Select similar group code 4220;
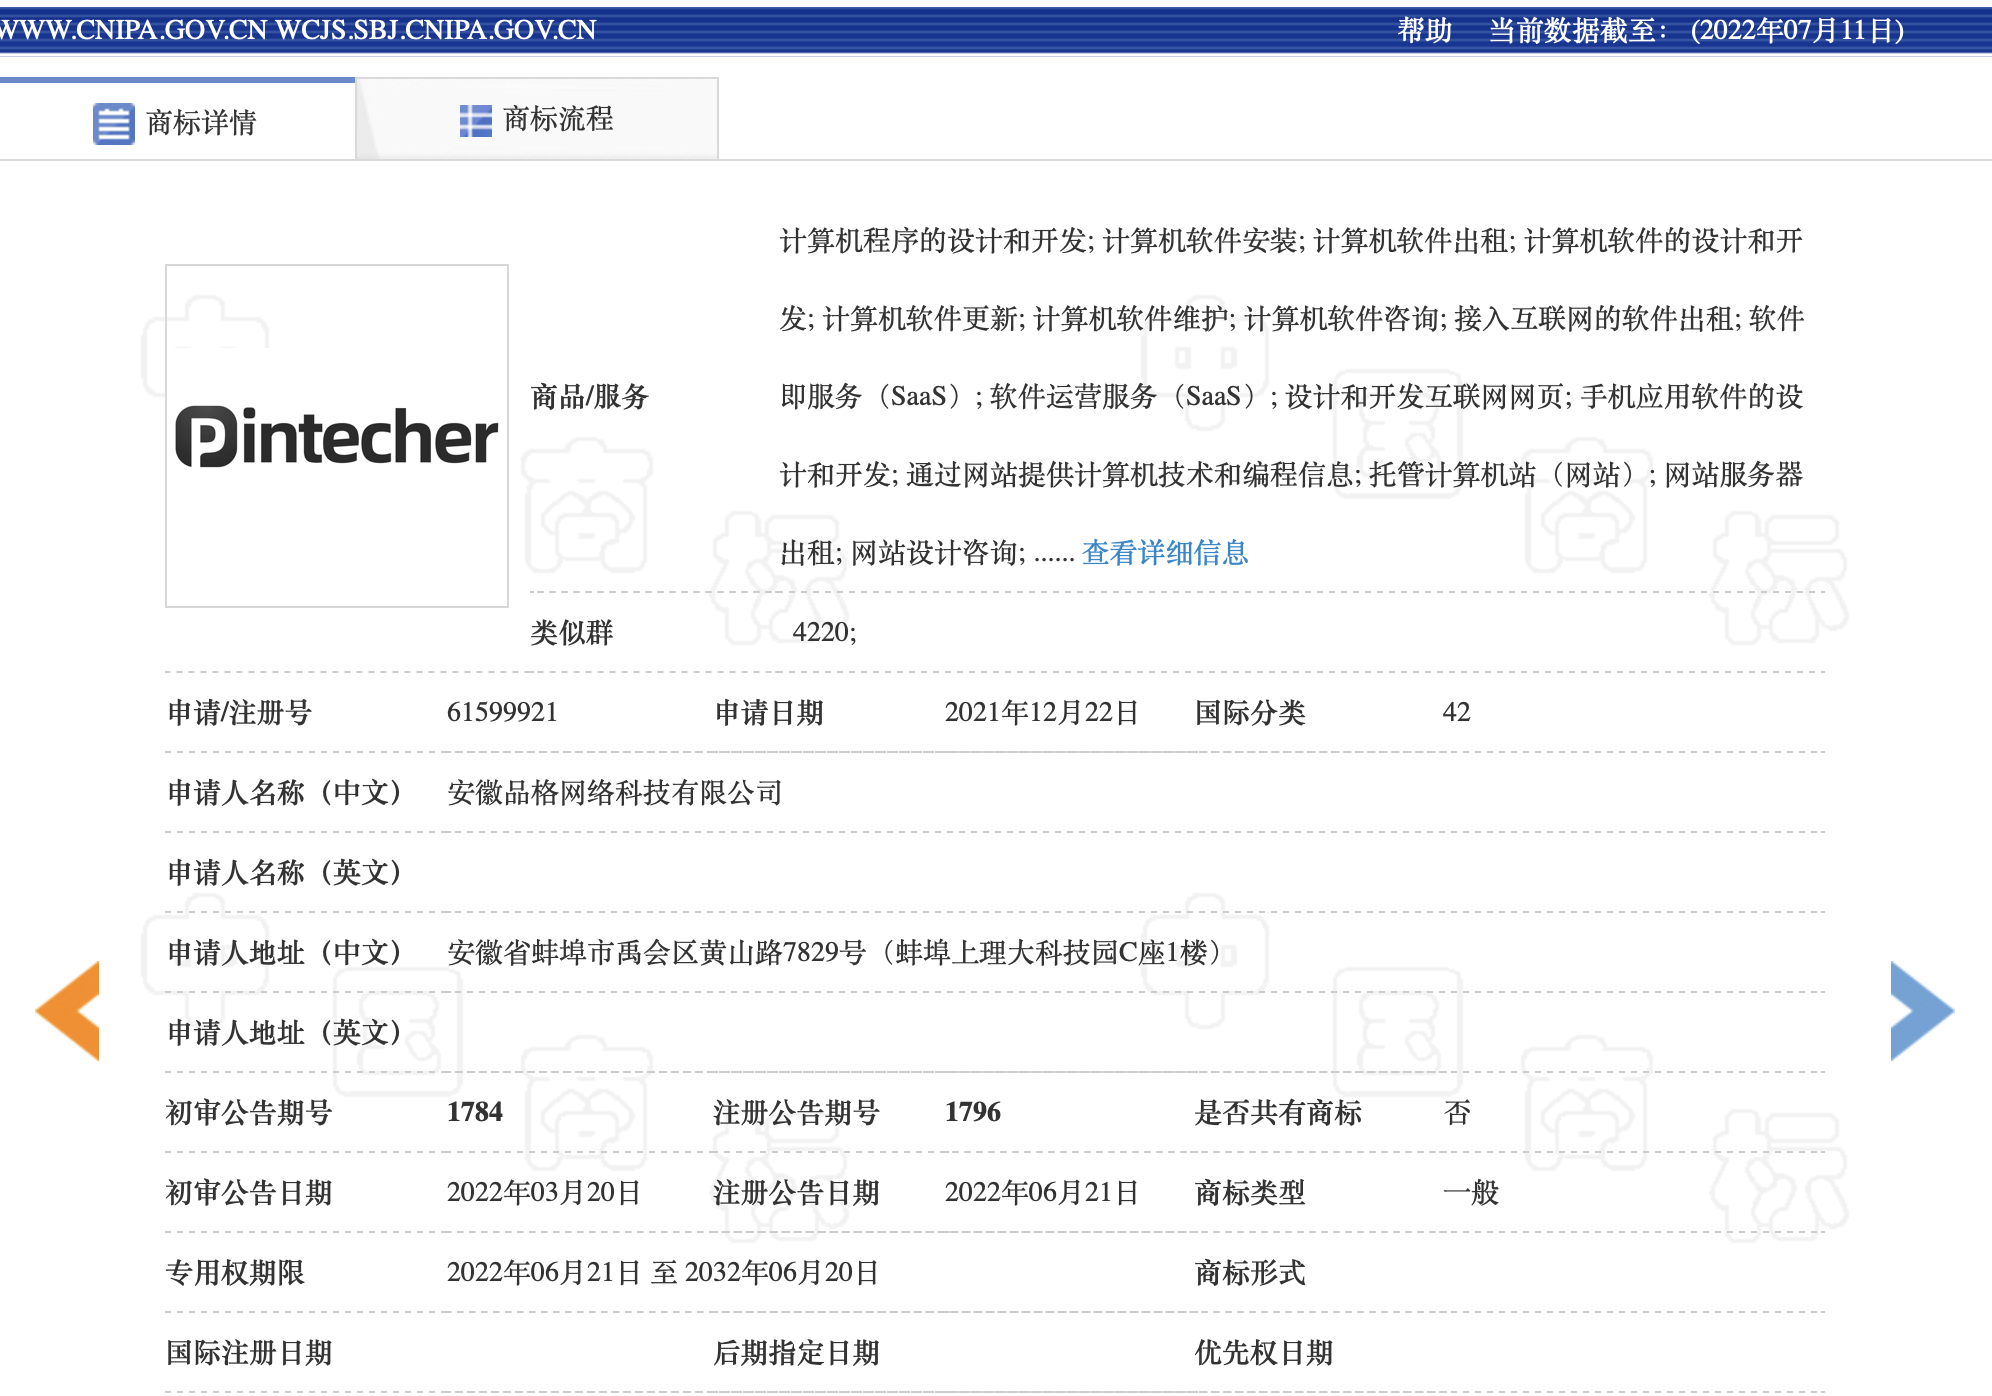This screenshot has height=1396, width=1992. [824, 632]
